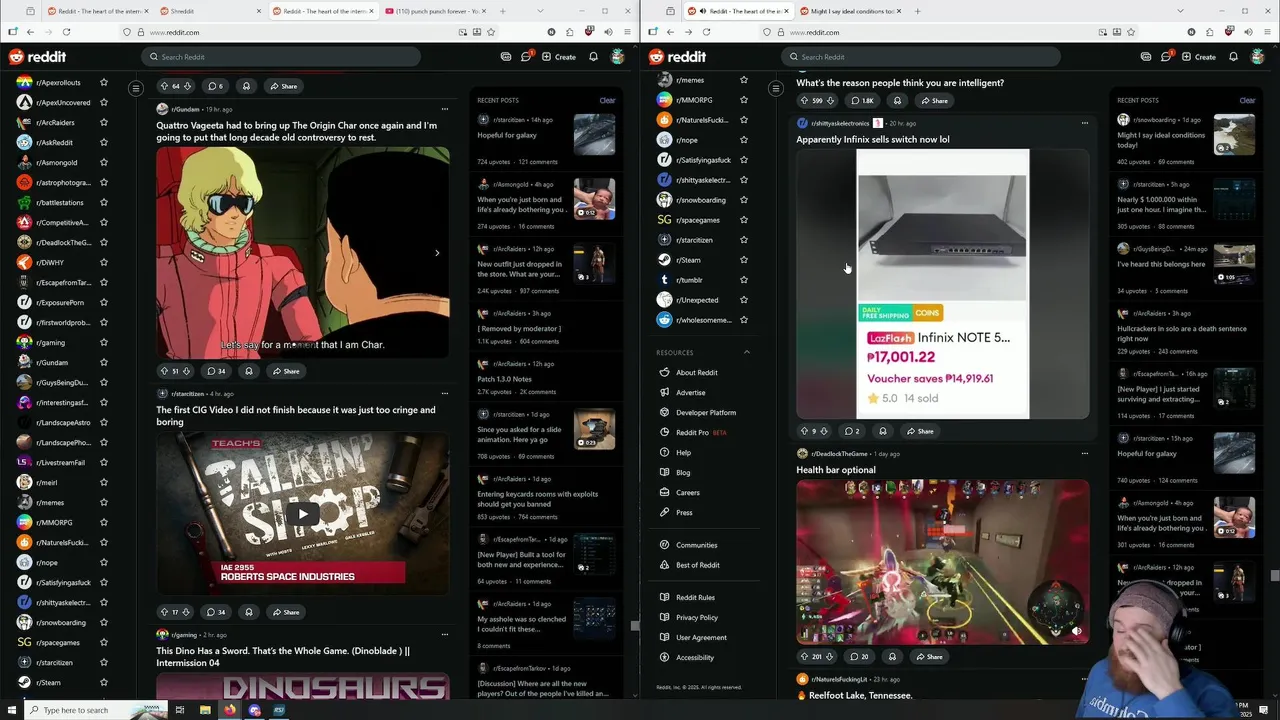1280x720 pixels.
Task: Upvote the starcitizen CIG video post
Action: 165,612
